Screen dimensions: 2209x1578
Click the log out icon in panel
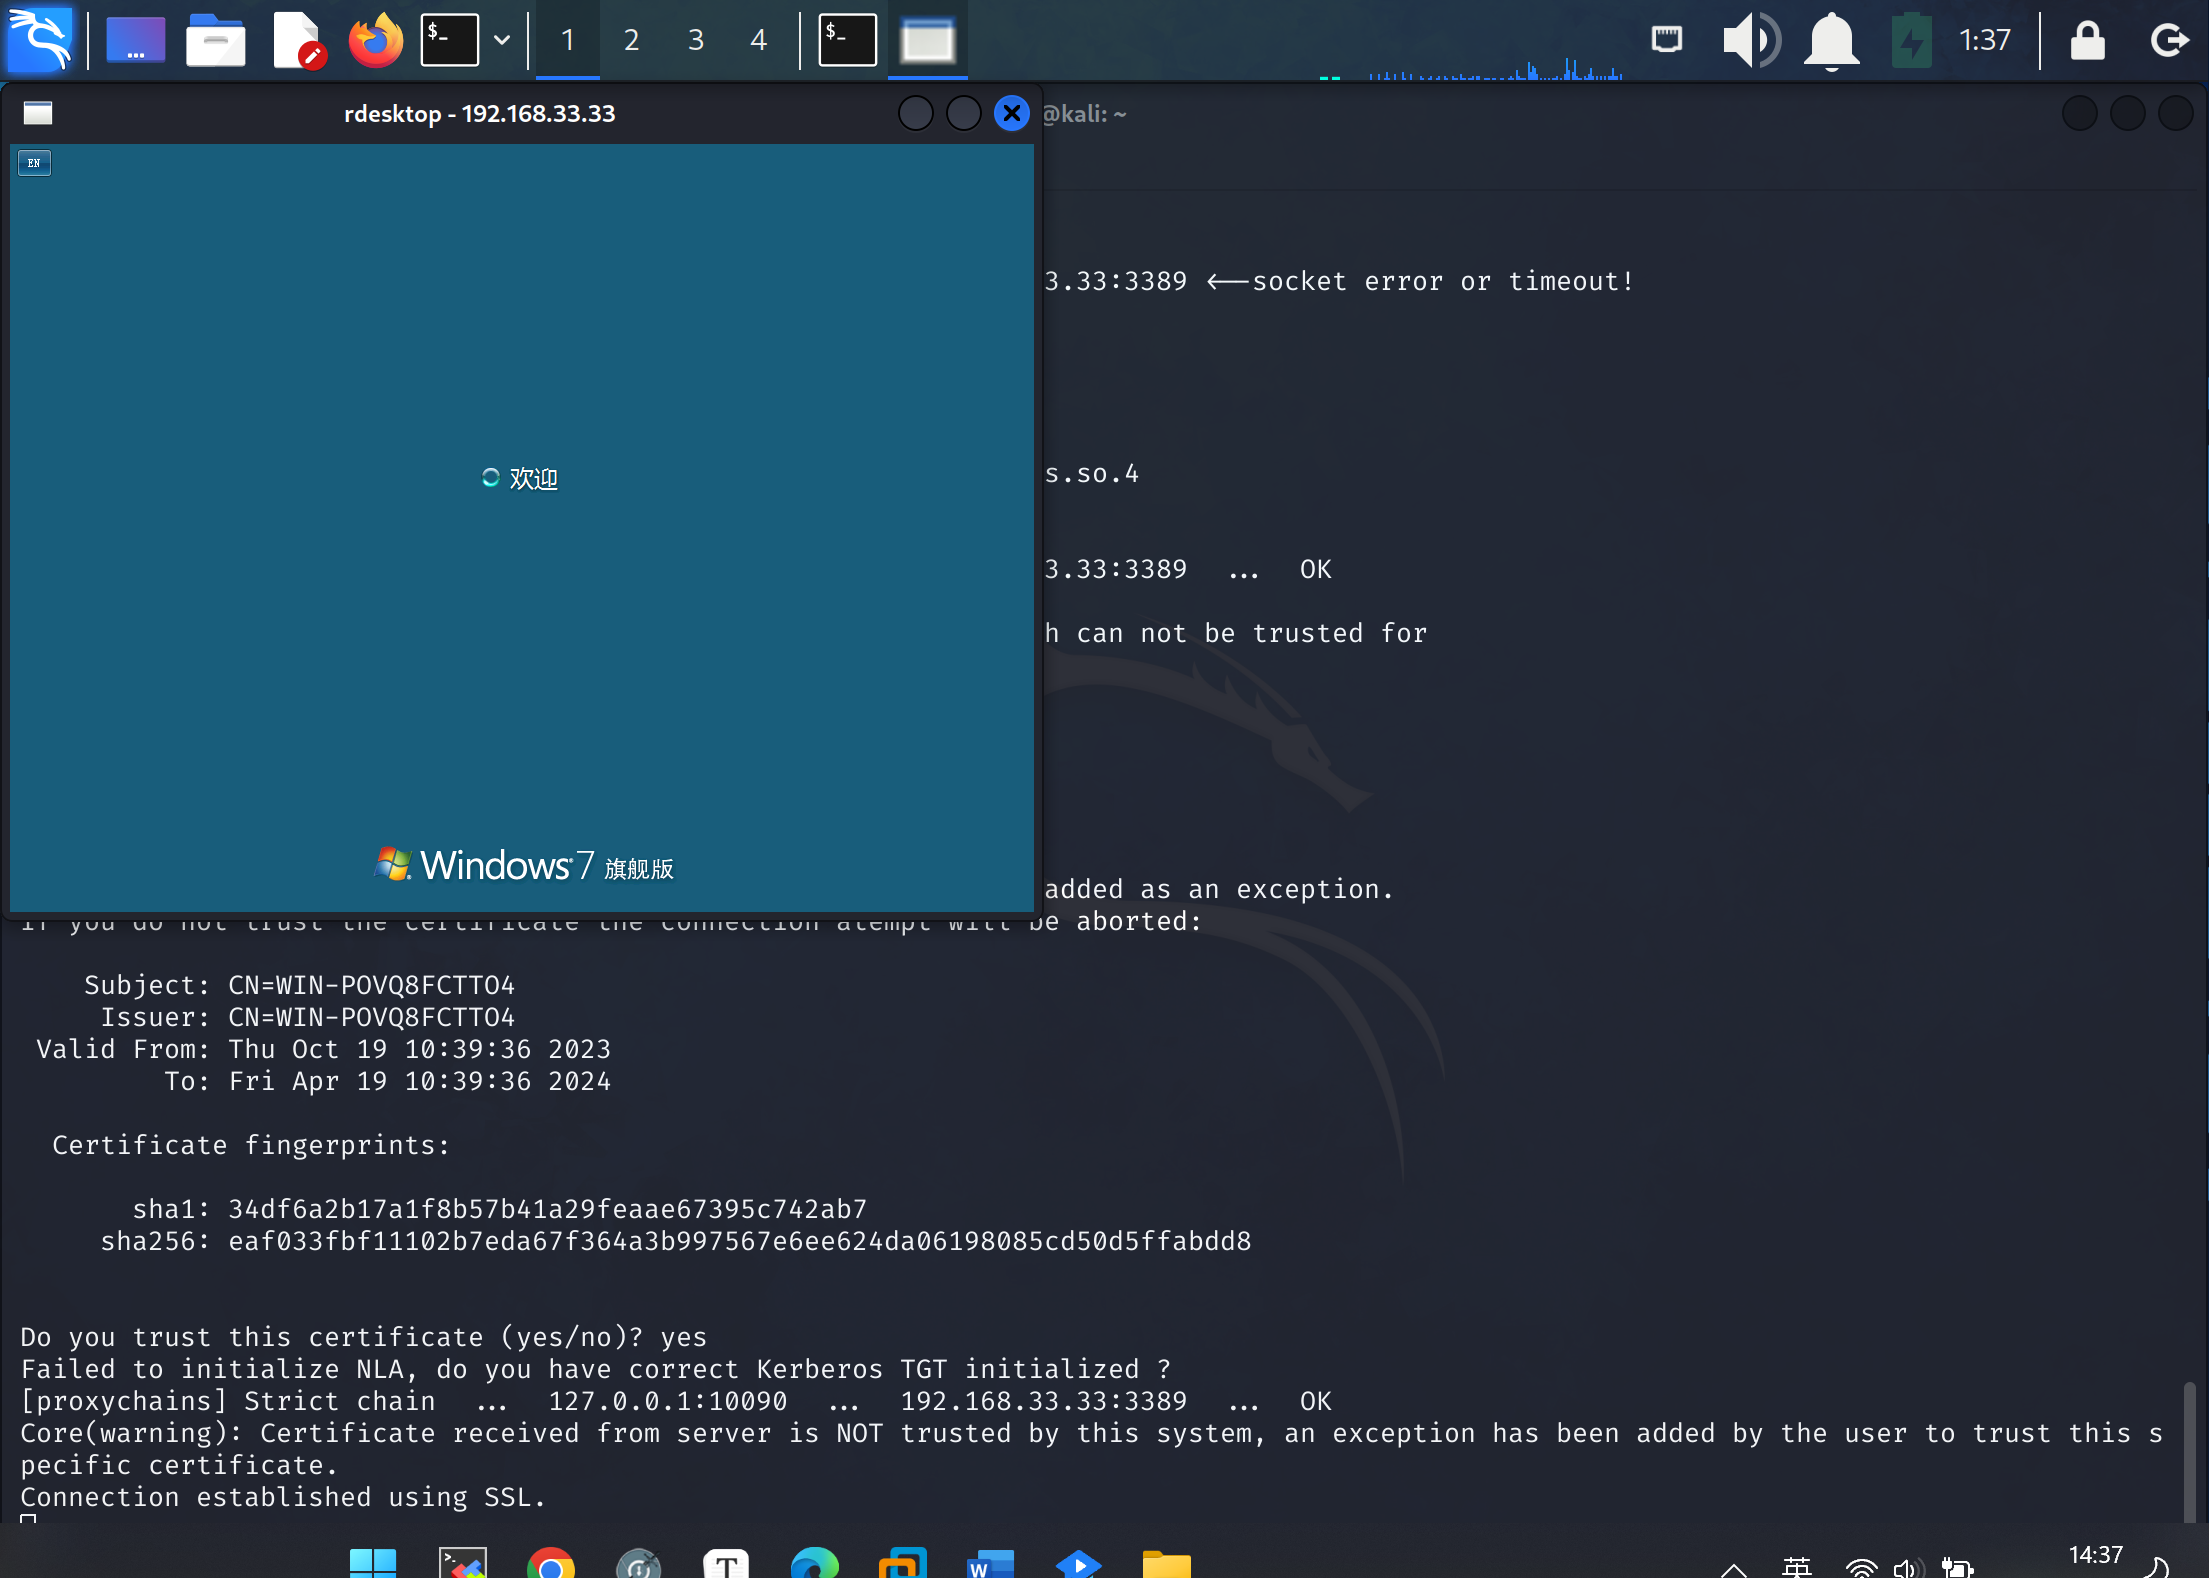click(x=2169, y=40)
